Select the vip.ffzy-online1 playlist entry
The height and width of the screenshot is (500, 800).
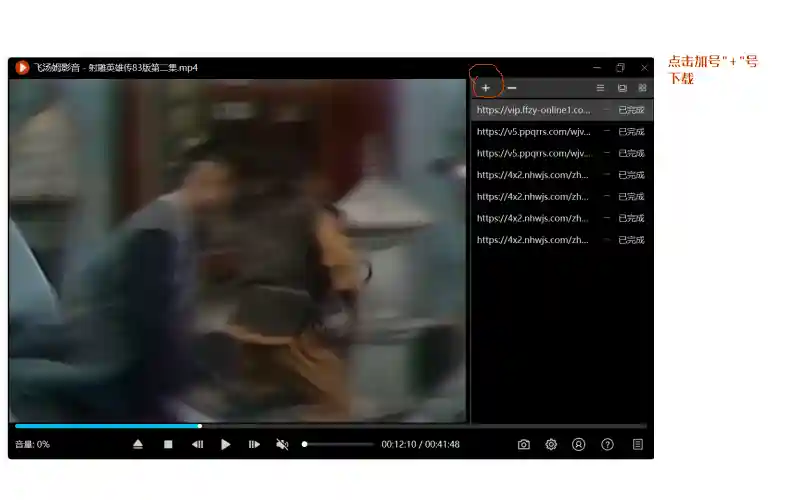pos(562,110)
